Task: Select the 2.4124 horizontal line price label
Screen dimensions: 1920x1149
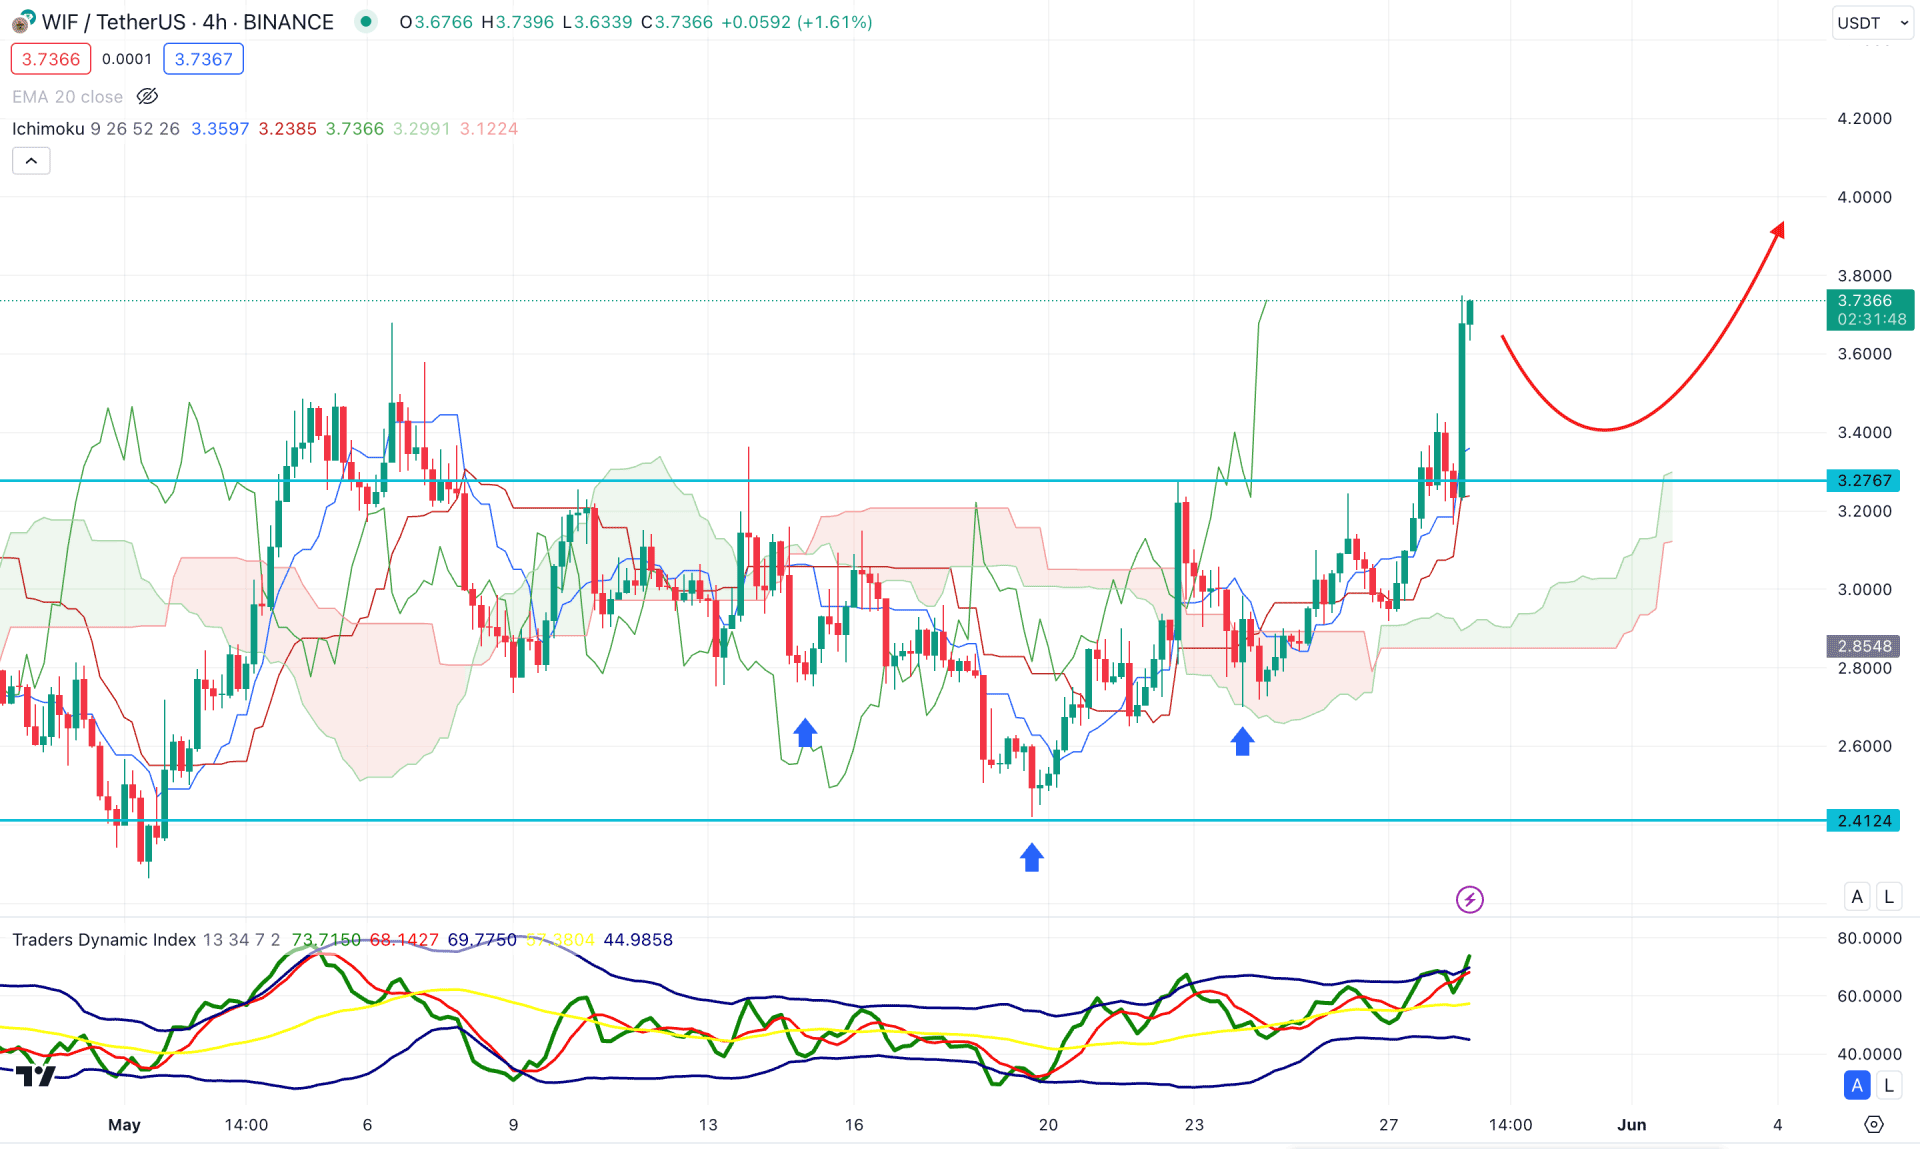Action: point(1864,820)
